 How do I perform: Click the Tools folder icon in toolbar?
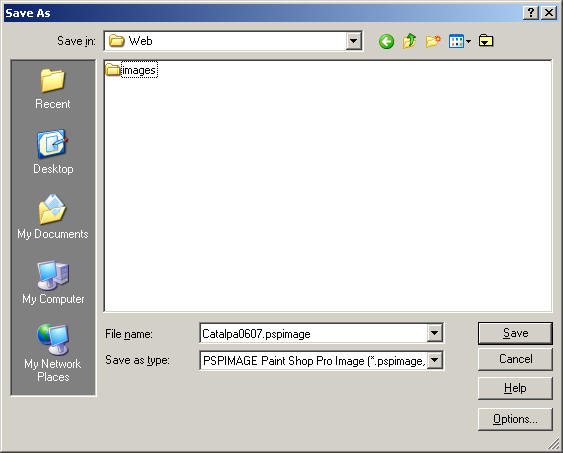[x=486, y=41]
